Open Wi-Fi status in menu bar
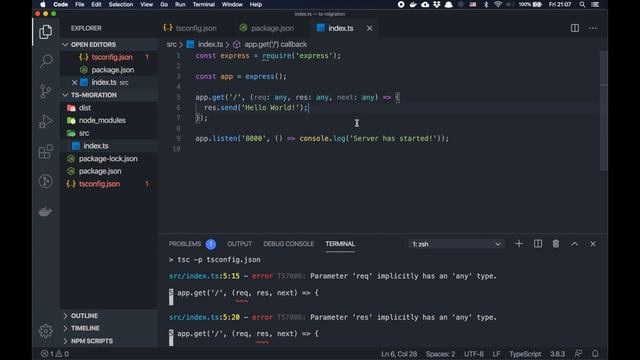 [498, 4]
